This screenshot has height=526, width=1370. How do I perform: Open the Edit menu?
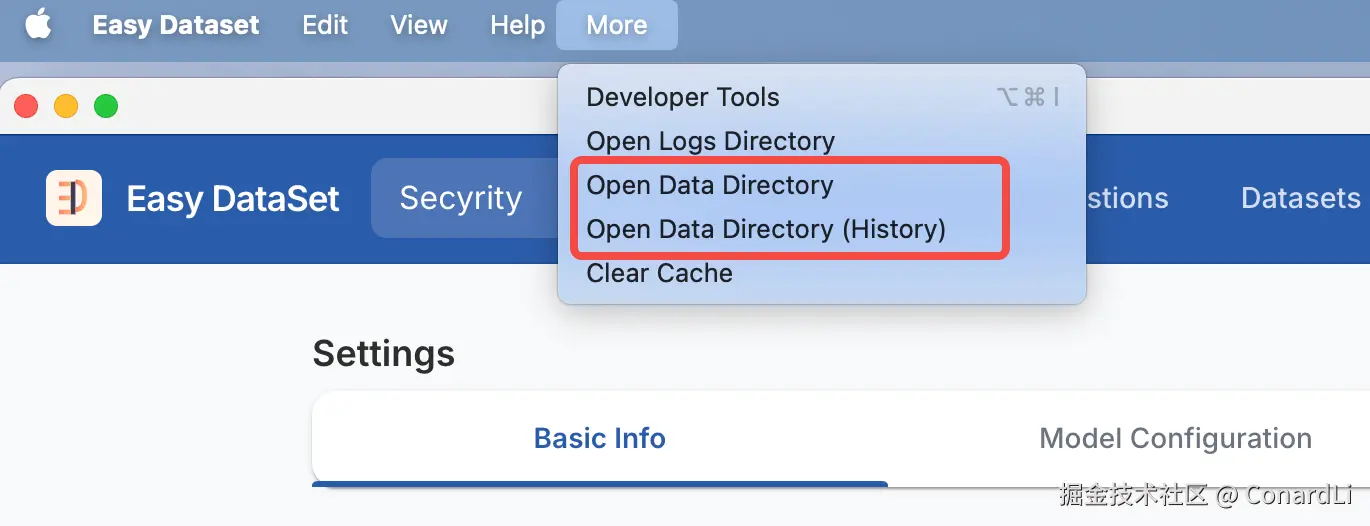(325, 25)
